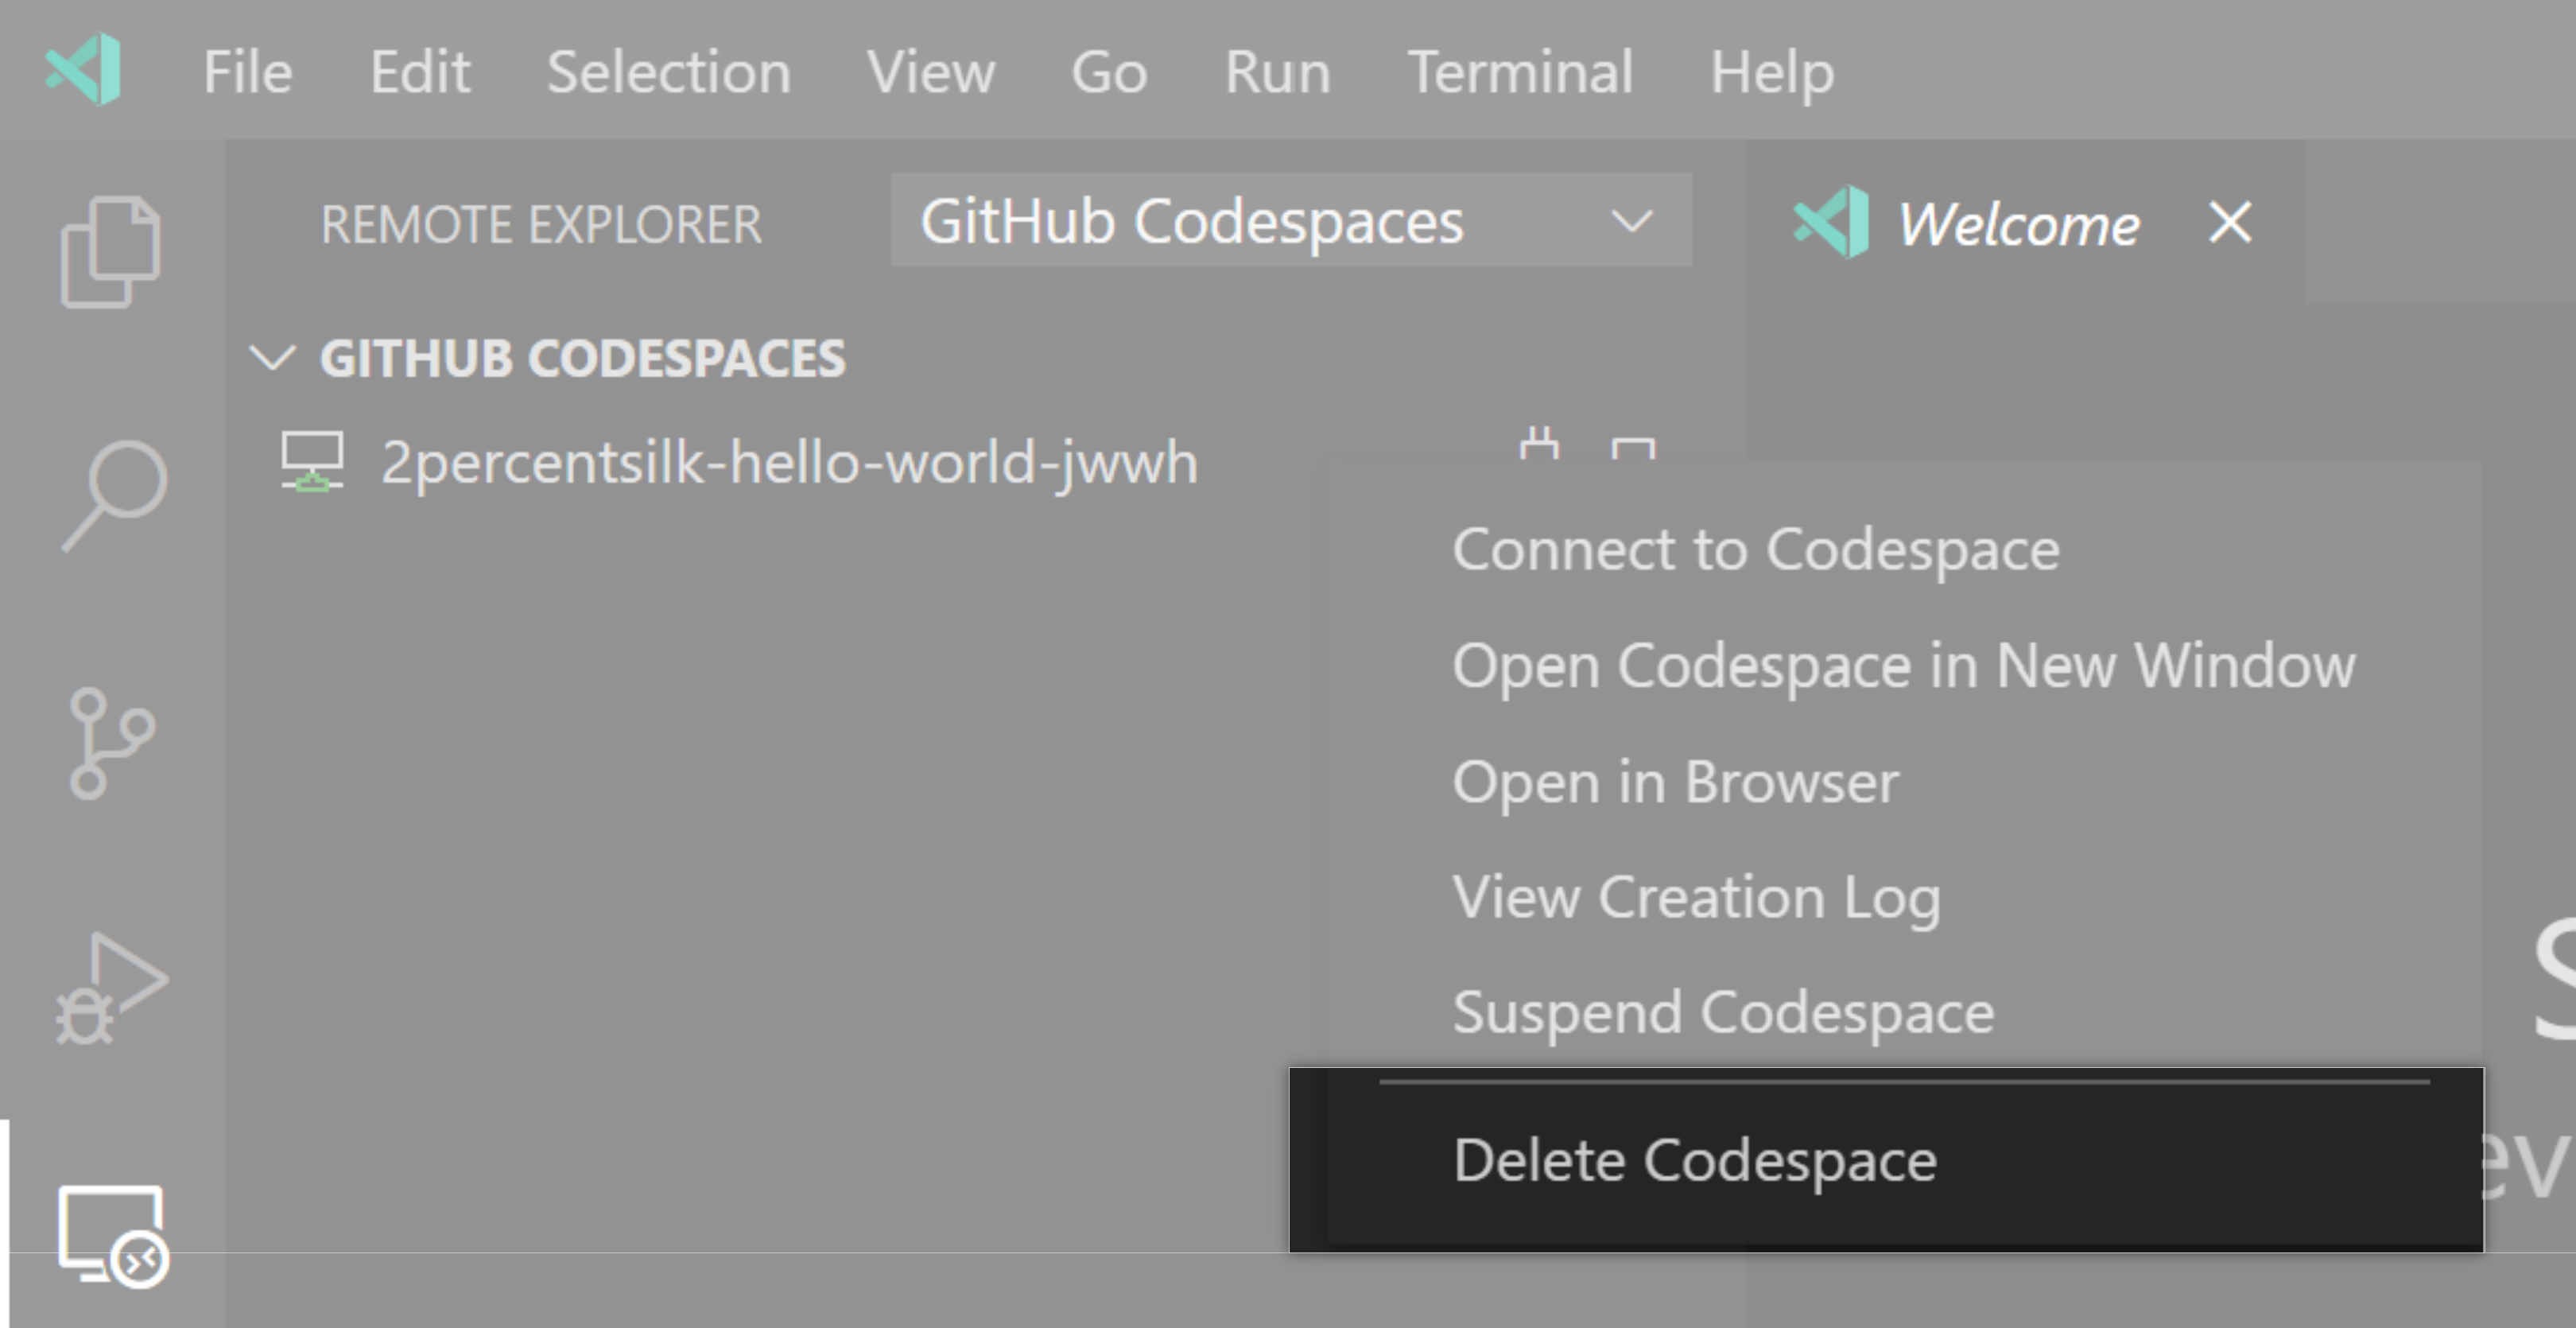Collapse the GITHUB CODESPACES section
Screen dimensions: 2576x1328
point(273,358)
